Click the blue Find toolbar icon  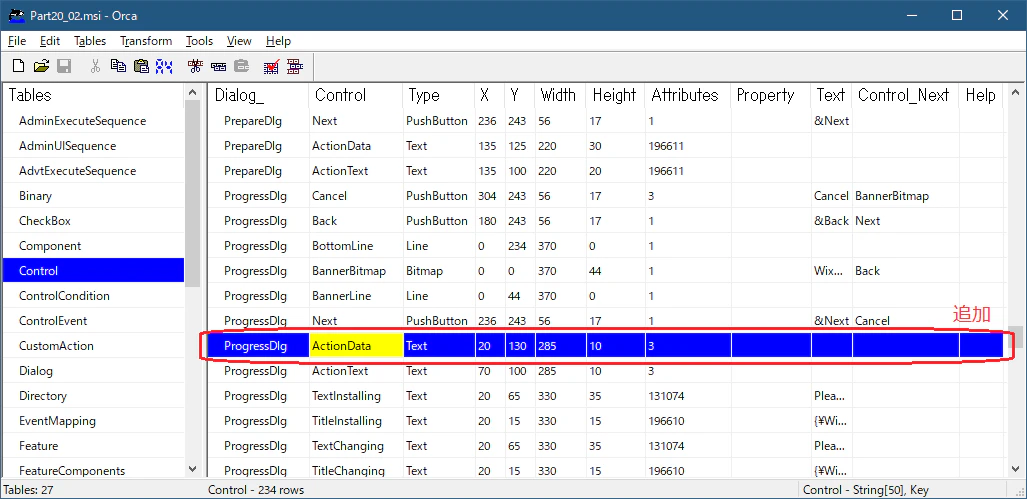[164, 65]
